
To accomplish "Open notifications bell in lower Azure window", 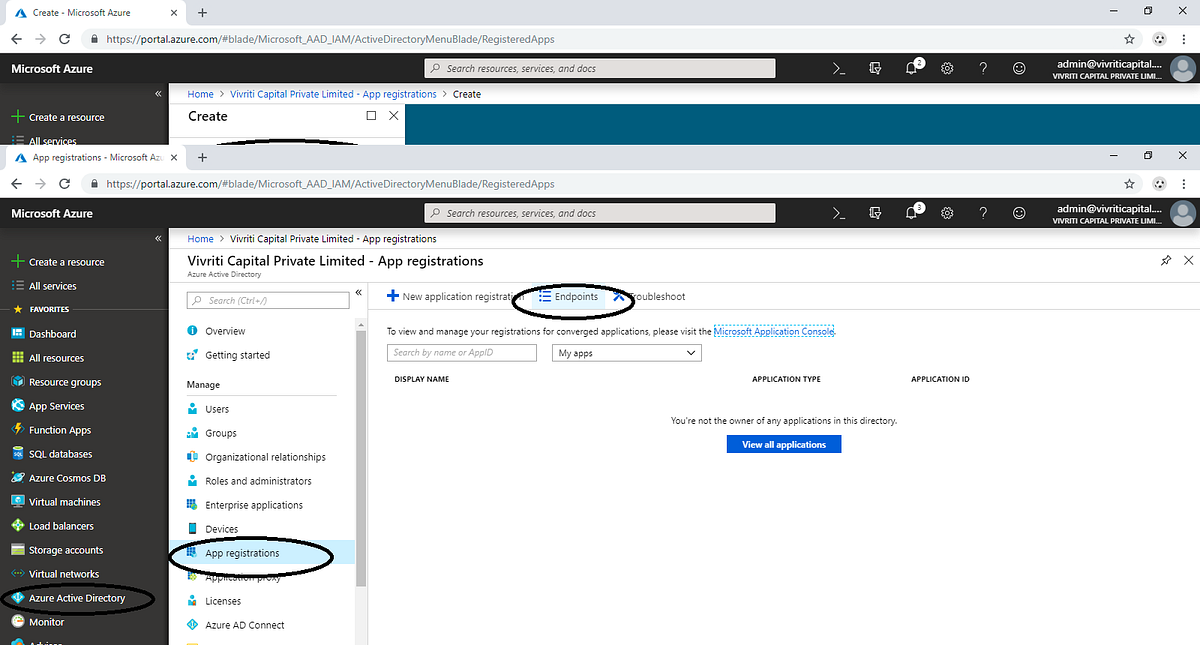I will (913, 213).
